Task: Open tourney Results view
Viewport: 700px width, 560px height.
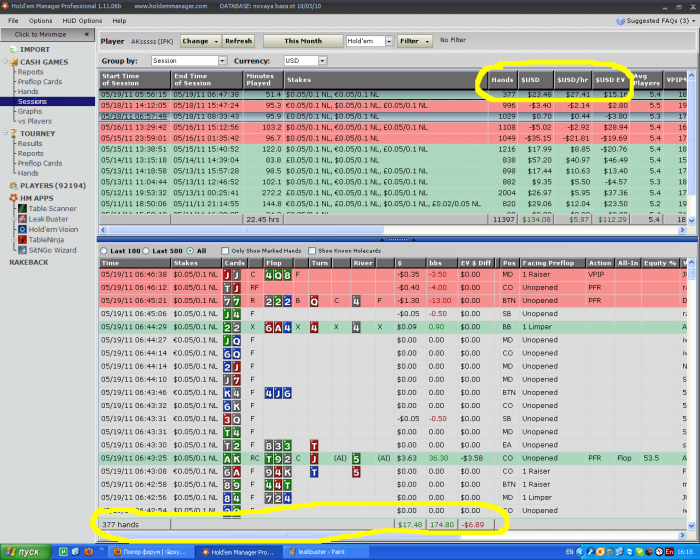Action: (30, 144)
